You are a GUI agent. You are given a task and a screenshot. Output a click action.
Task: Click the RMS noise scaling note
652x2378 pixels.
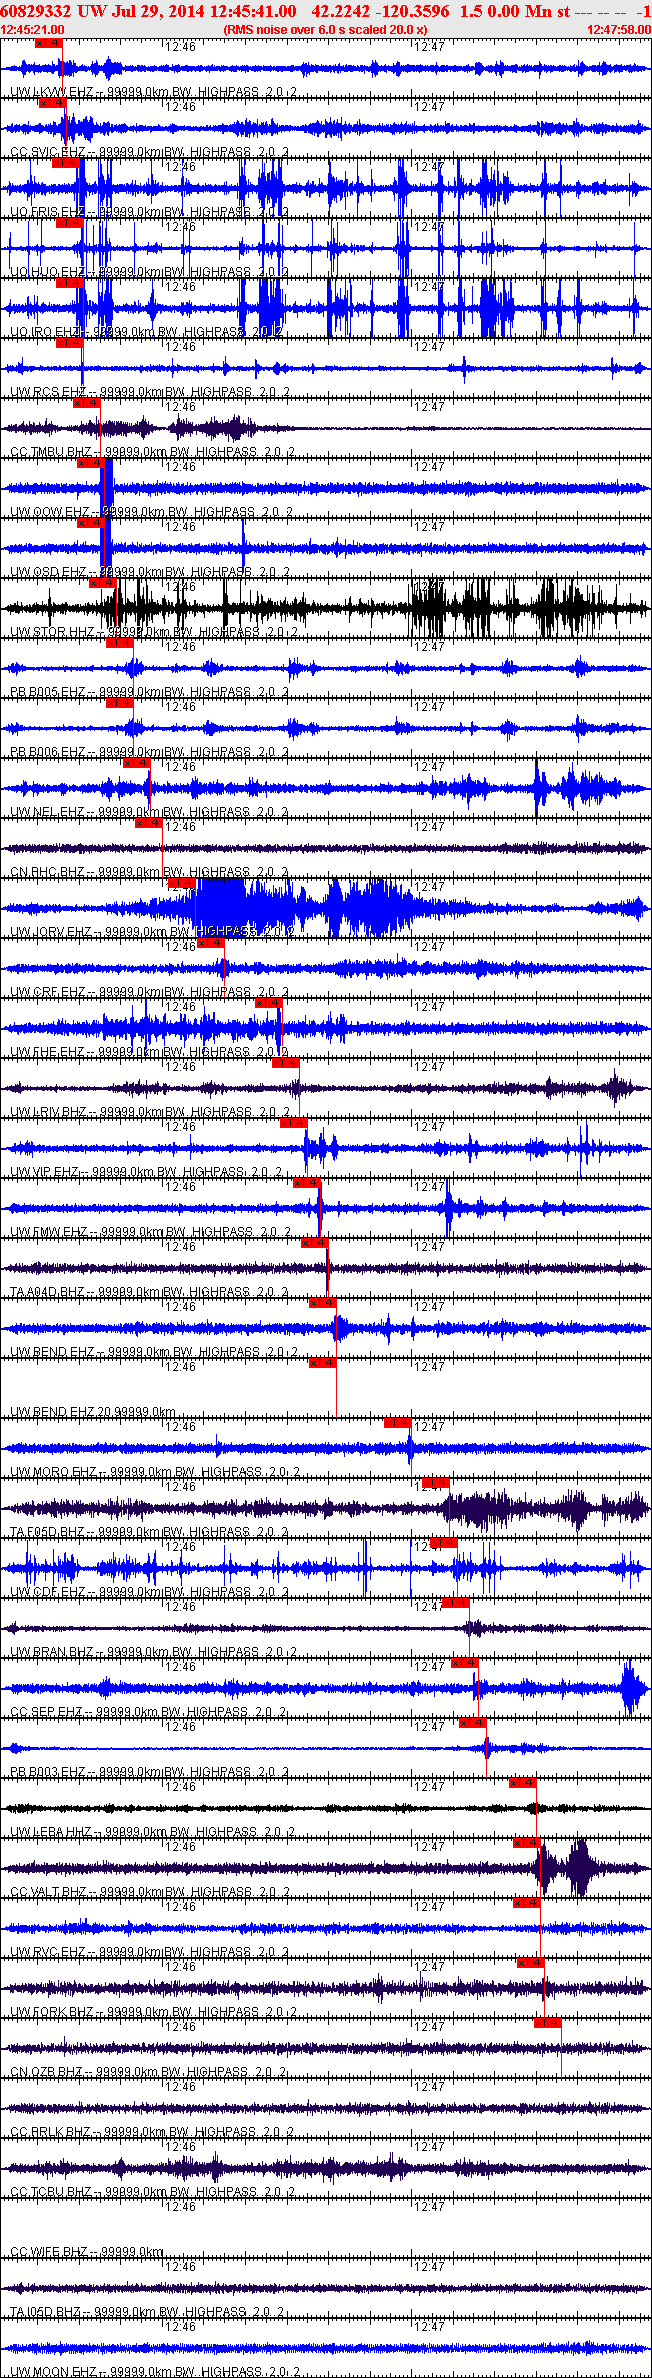pos(325,30)
